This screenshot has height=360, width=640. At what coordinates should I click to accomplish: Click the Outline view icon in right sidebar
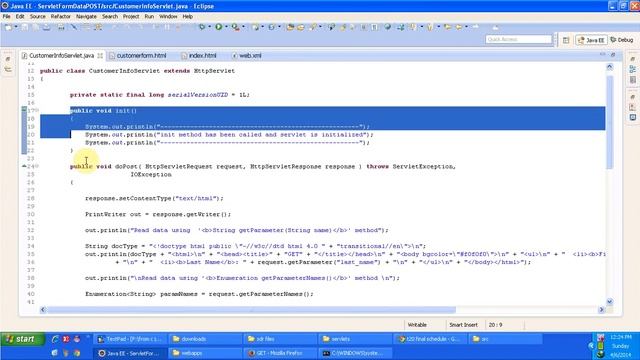click(x=633, y=69)
